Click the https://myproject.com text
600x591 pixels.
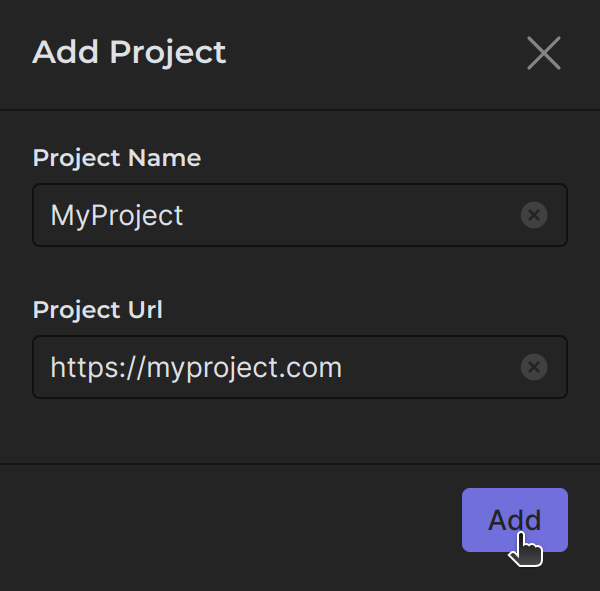[196, 368]
